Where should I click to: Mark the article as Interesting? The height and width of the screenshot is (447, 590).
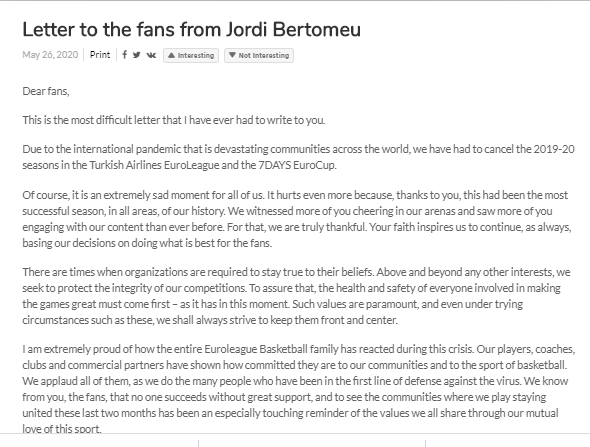[x=191, y=55]
